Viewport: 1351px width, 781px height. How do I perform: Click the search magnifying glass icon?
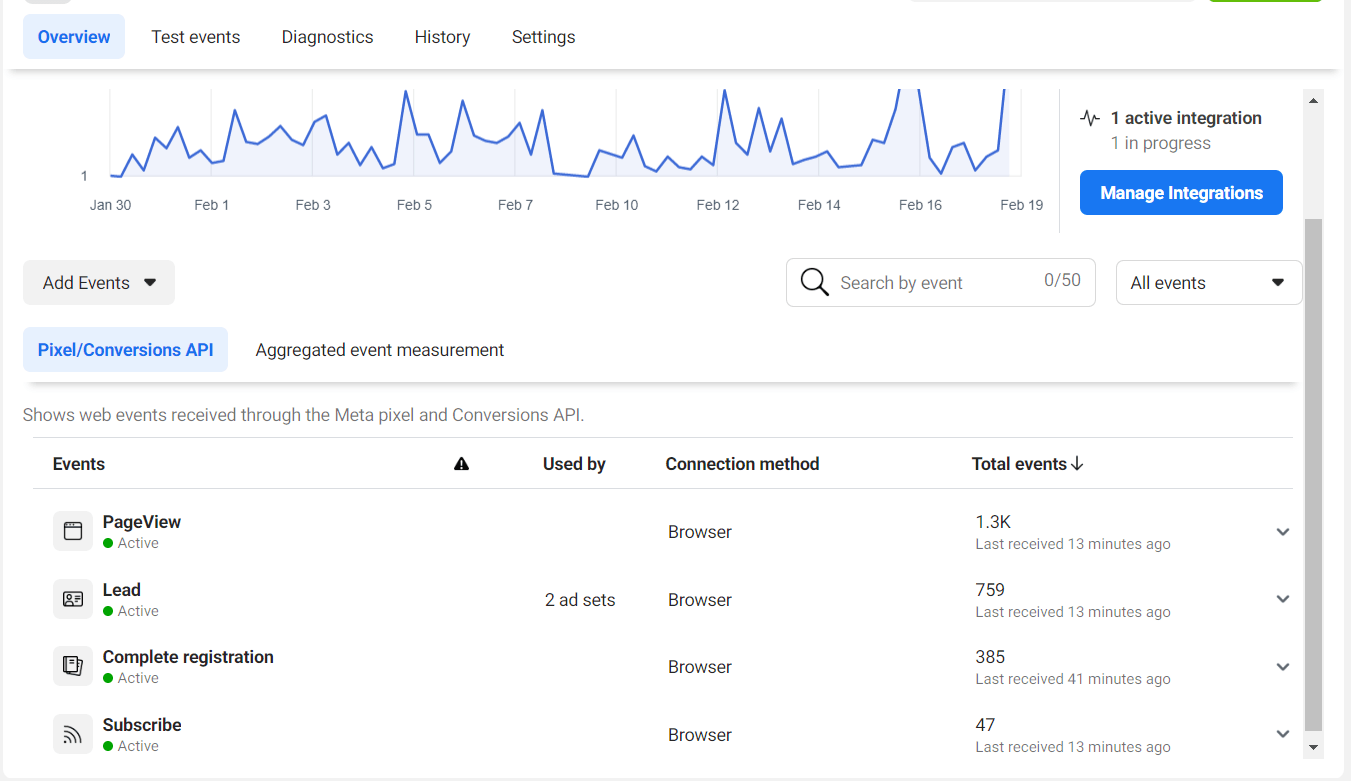[x=815, y=283]
